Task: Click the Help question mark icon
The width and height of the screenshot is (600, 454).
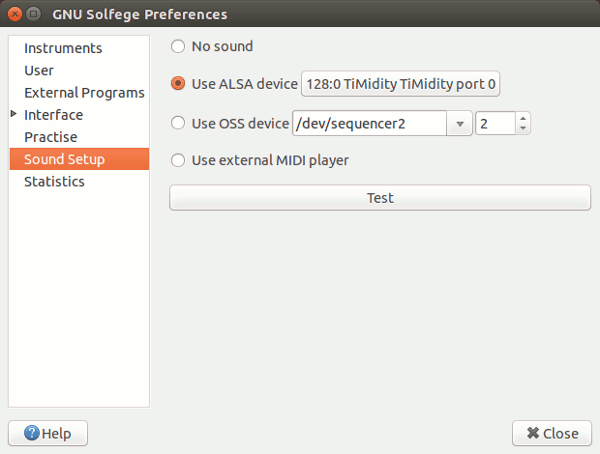Action: (31, 433)
